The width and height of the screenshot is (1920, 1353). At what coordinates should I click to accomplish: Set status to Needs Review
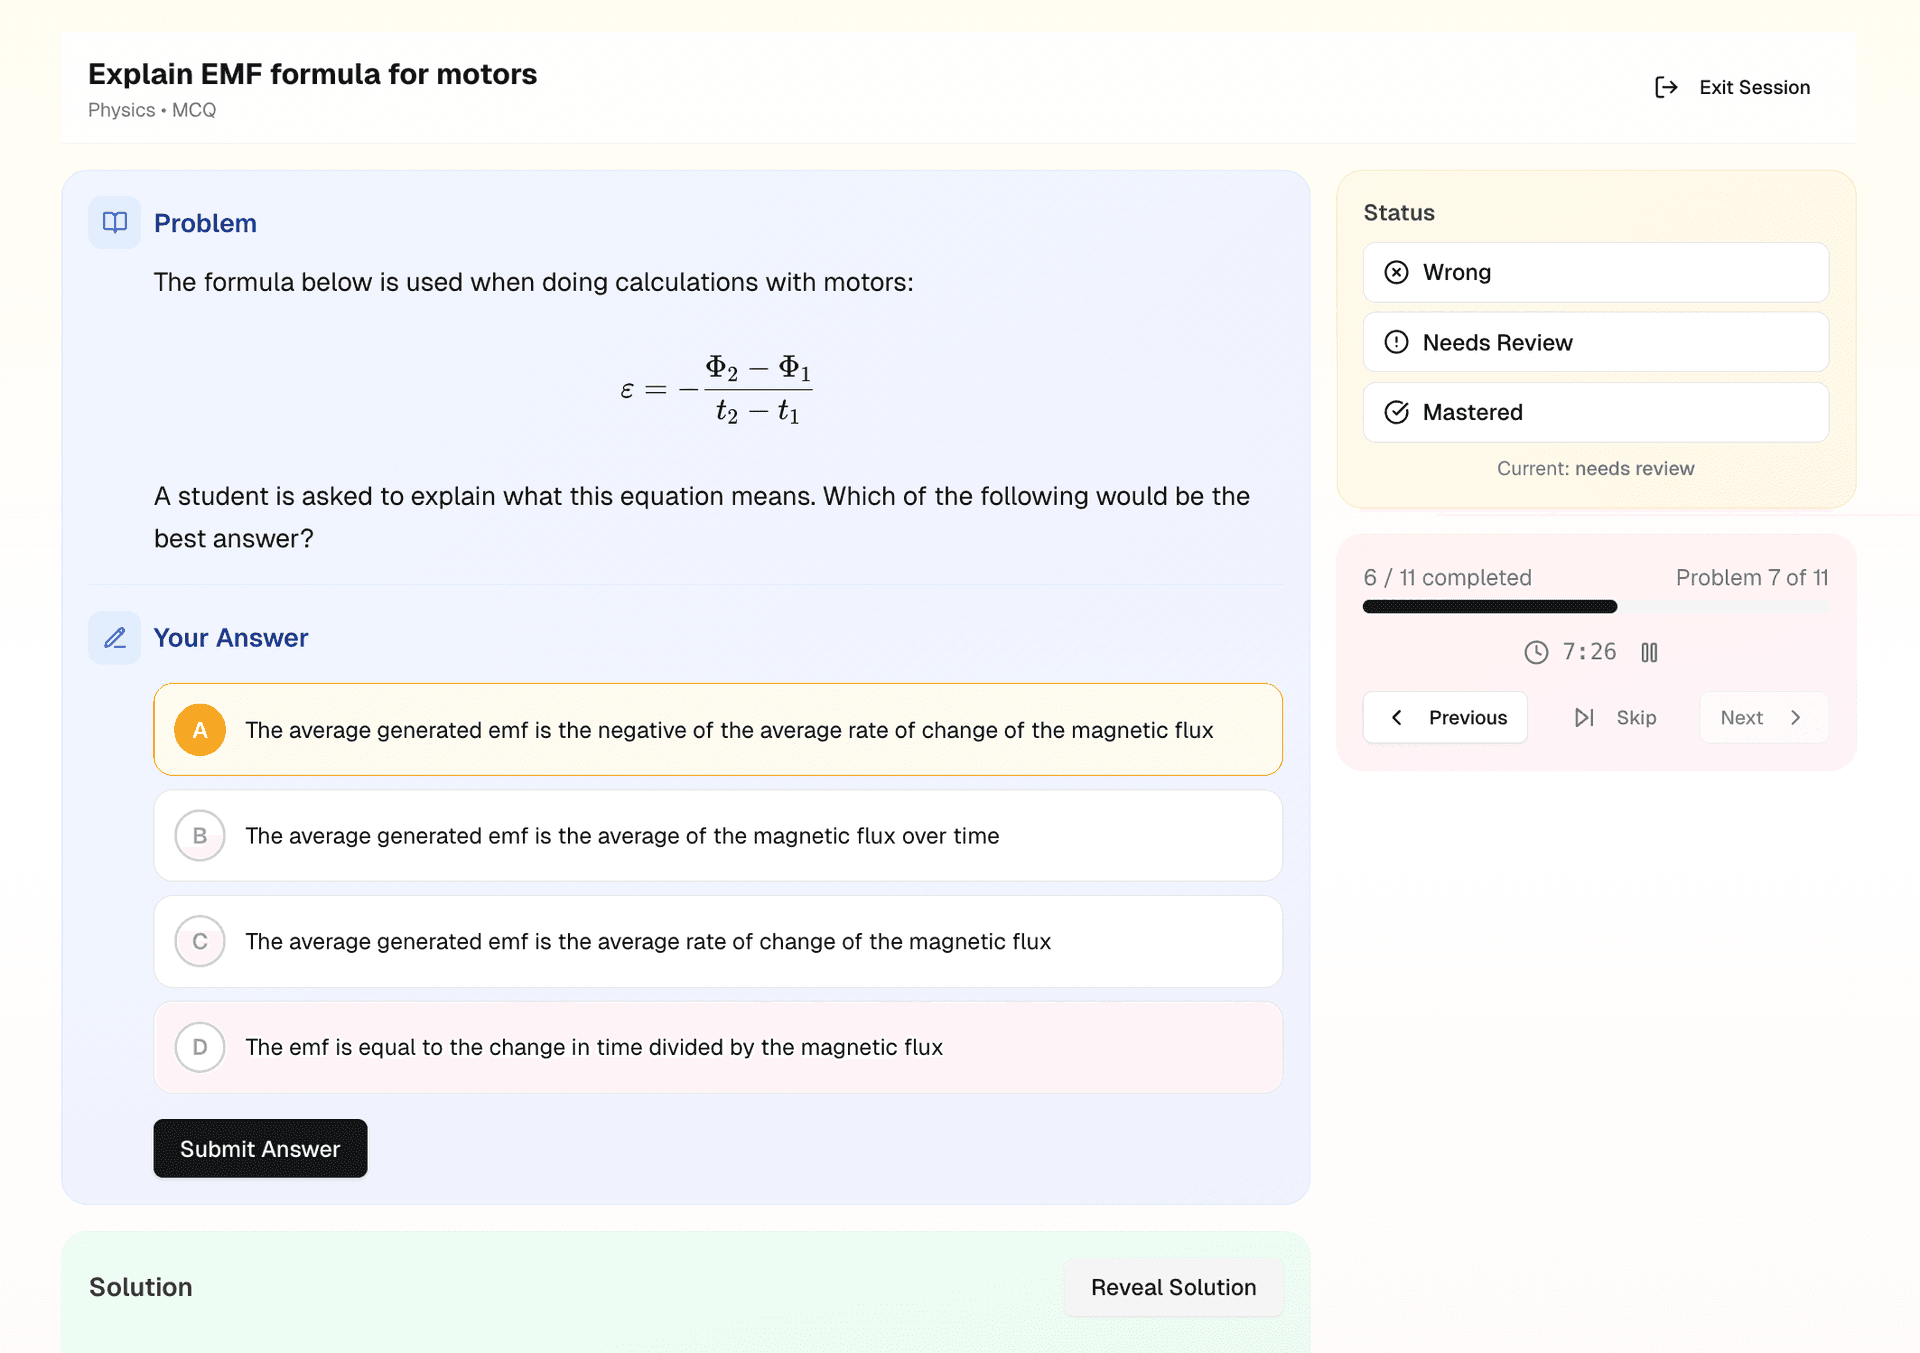coord(1594,342)
